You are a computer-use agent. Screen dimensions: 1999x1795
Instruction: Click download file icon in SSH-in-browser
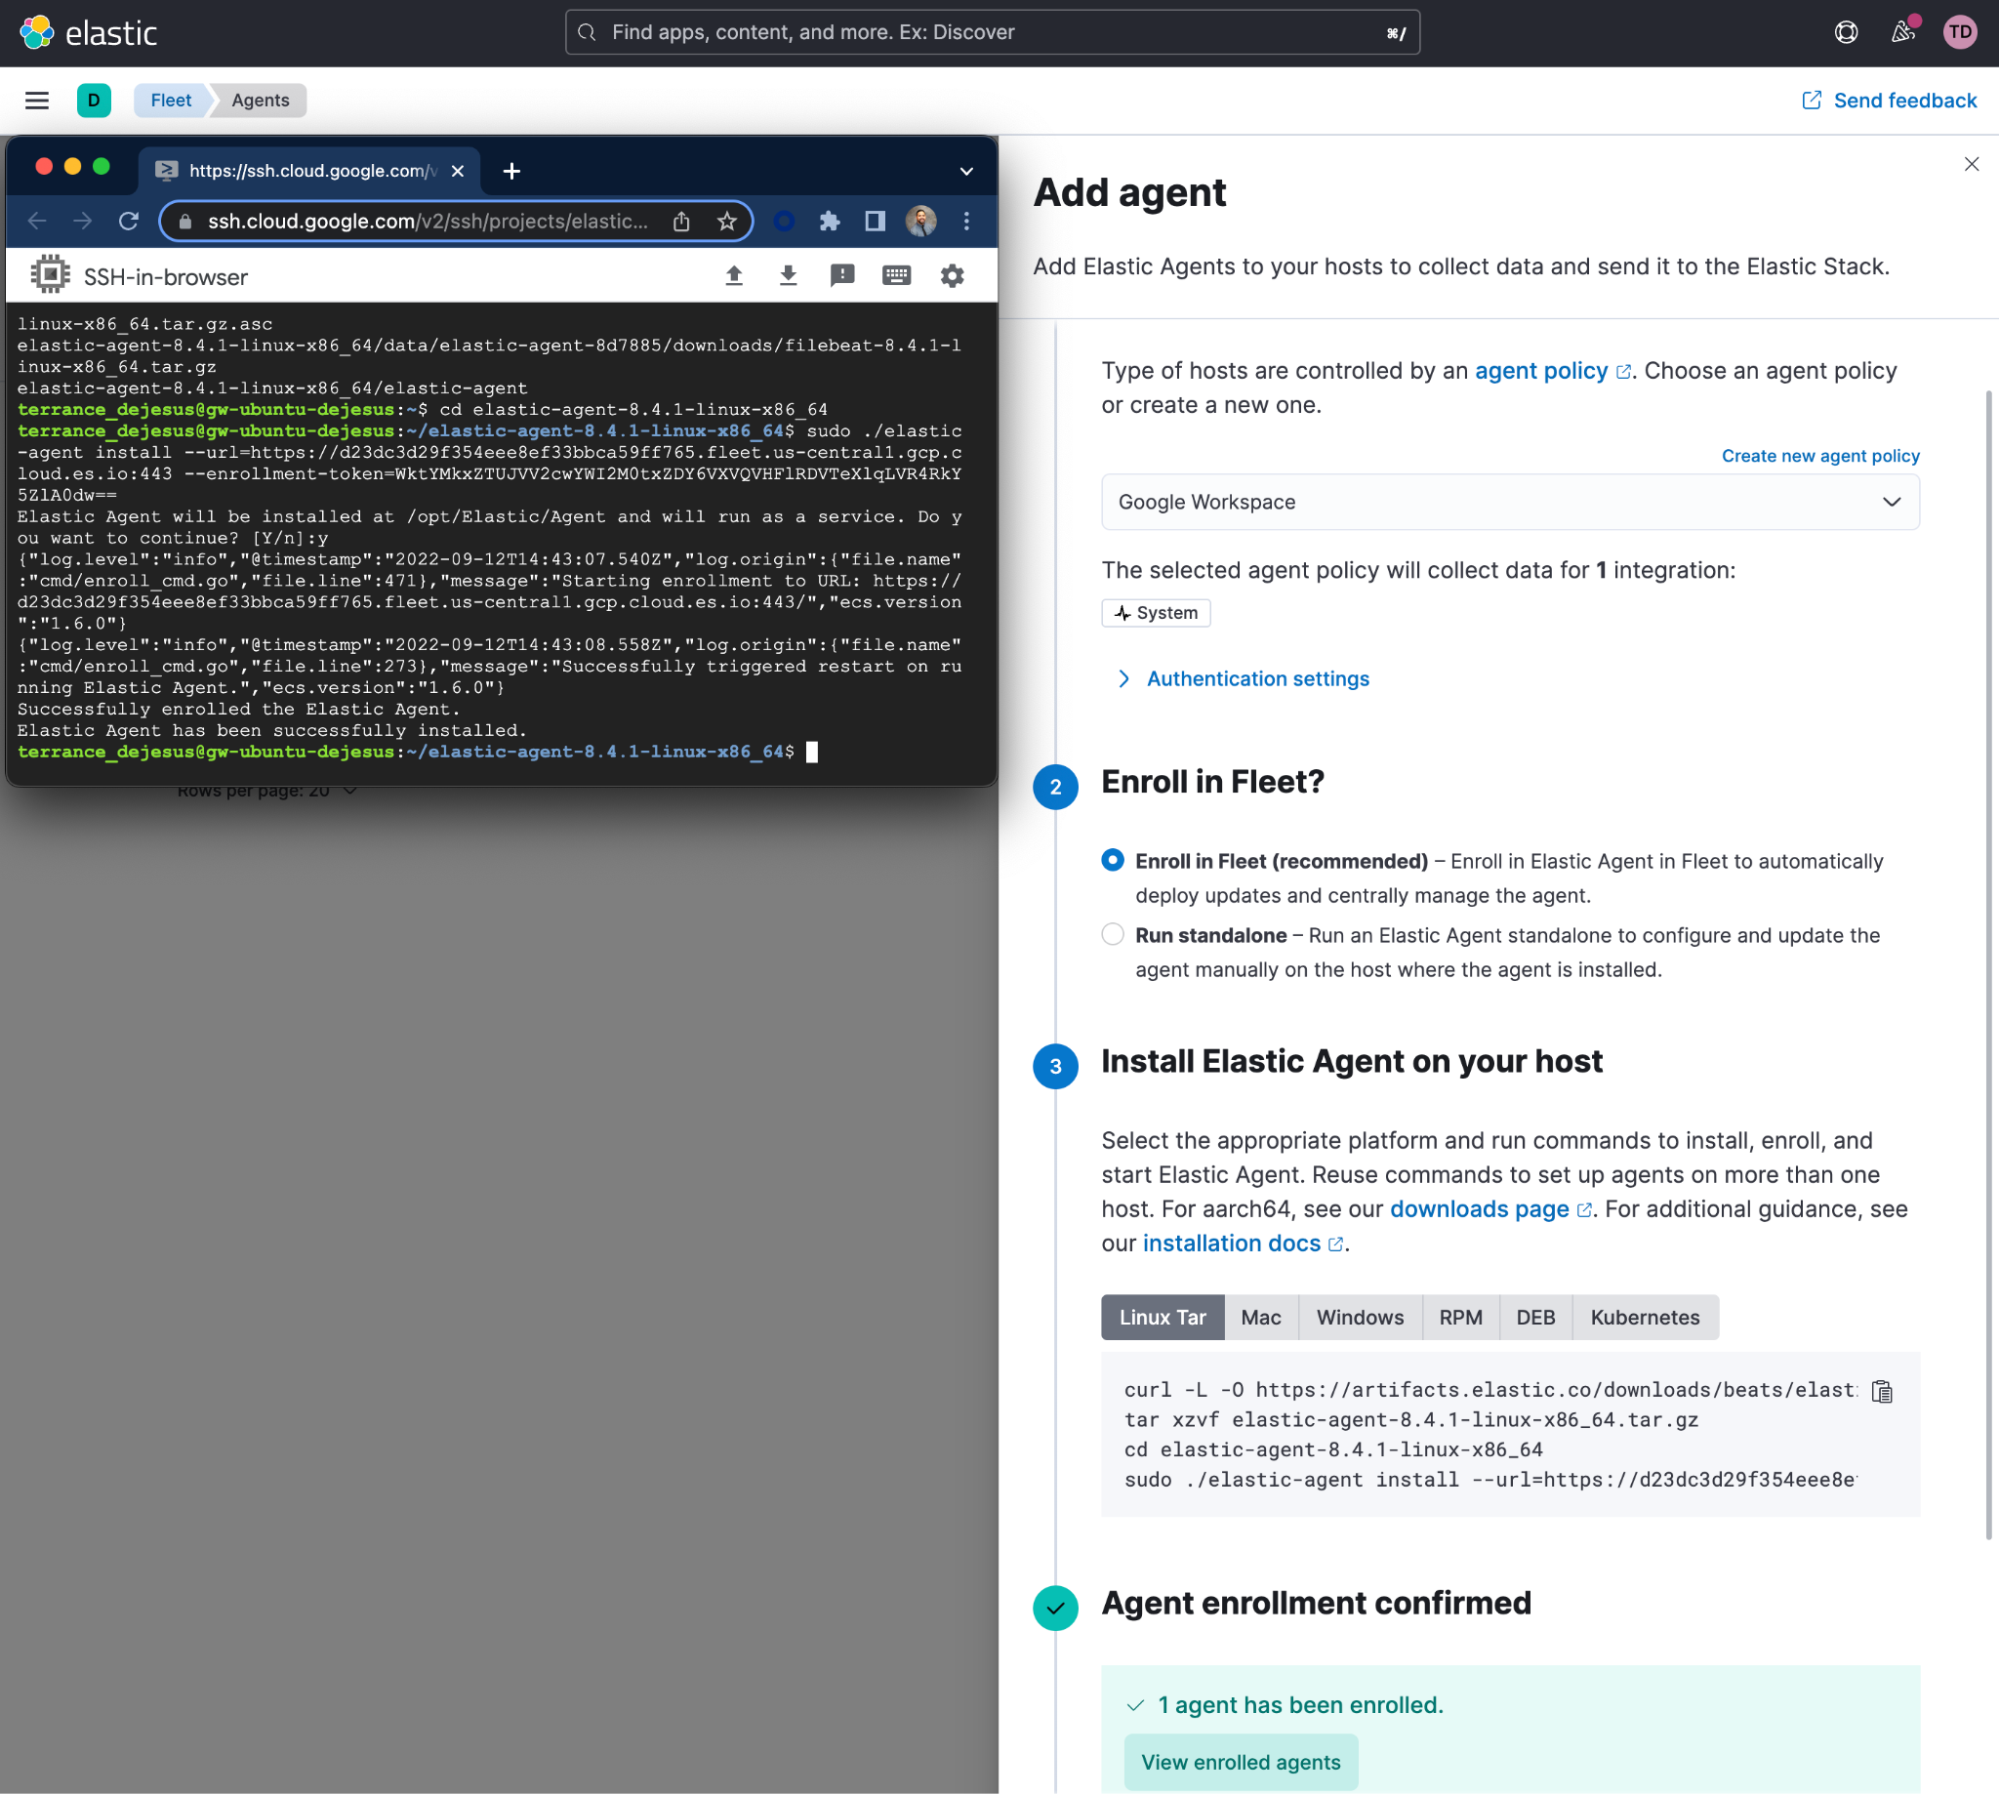coord(788,276)
